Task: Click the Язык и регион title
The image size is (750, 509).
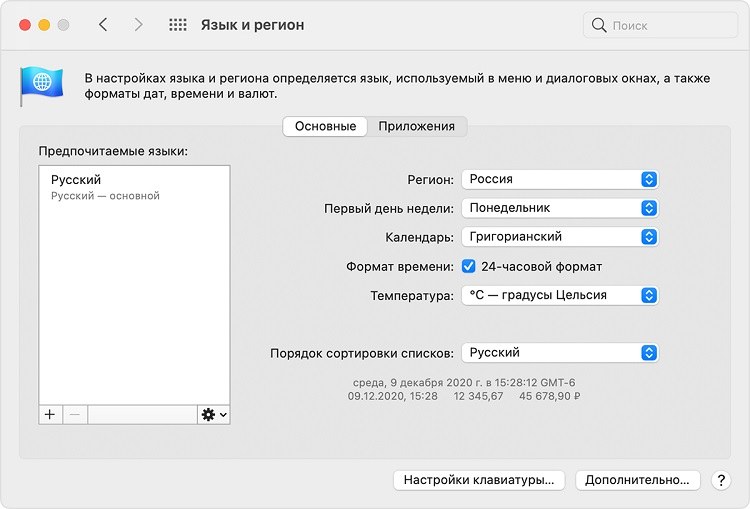Action: pos(253,25)
